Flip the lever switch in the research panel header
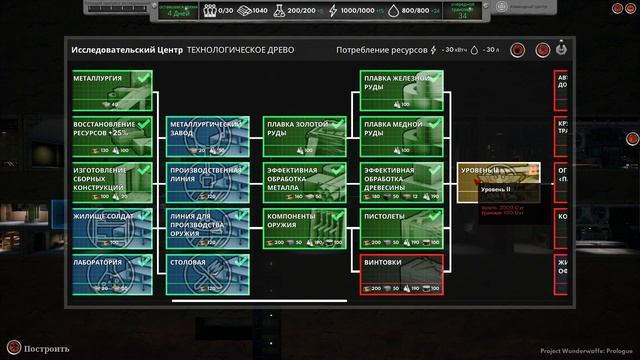640x360 pixels. click(x=562, y=47)
